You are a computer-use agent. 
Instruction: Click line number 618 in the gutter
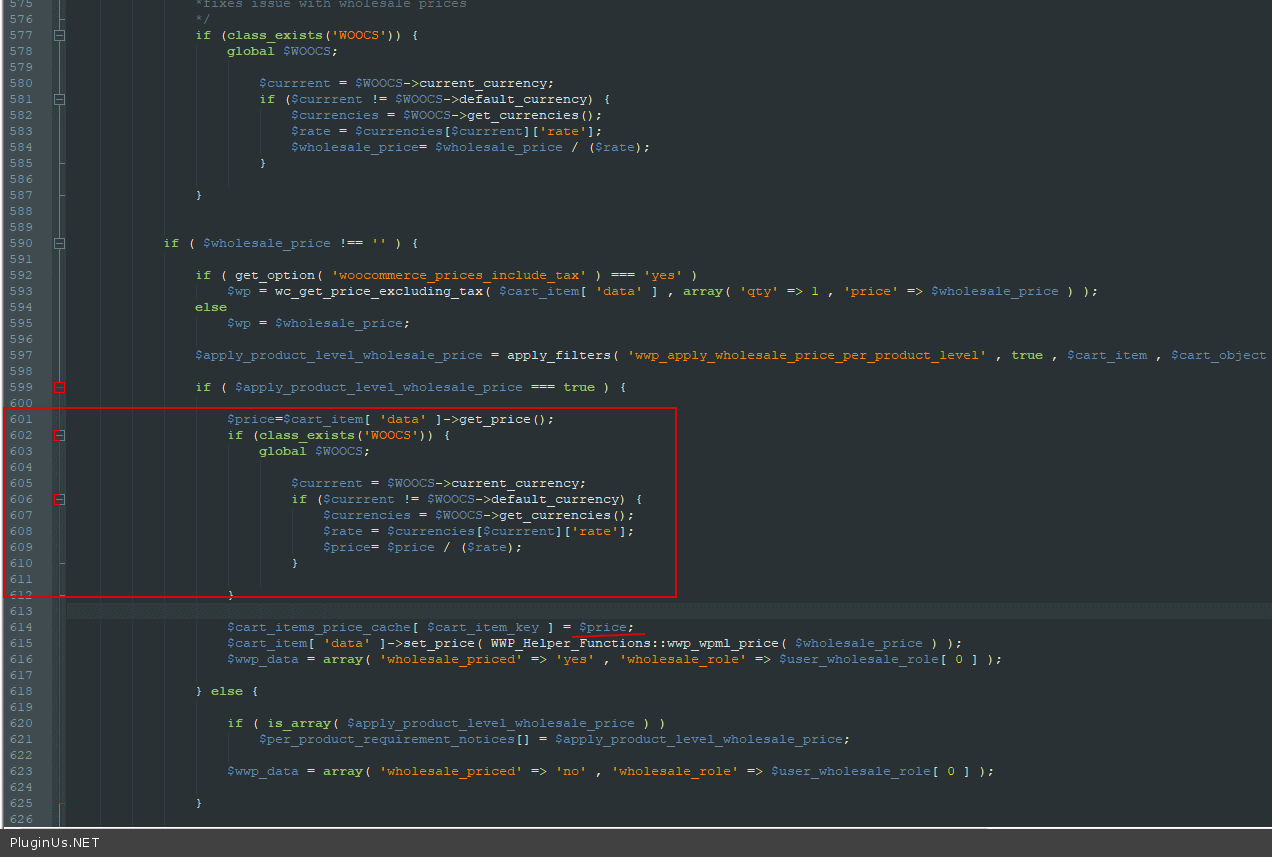(21, 691)
